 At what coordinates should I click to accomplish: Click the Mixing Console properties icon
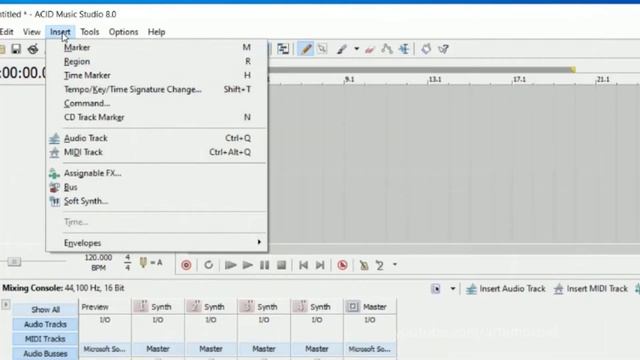(x=436, y=289)
